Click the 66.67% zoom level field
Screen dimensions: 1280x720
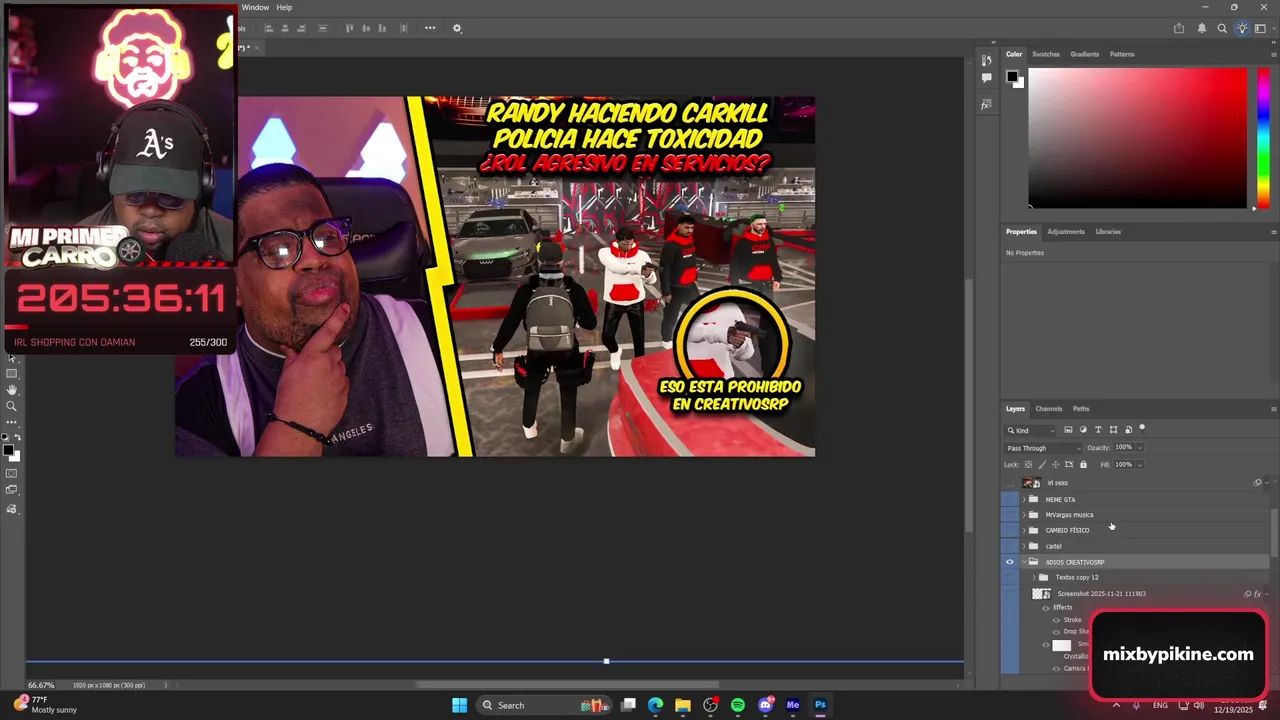click(41, 685)
